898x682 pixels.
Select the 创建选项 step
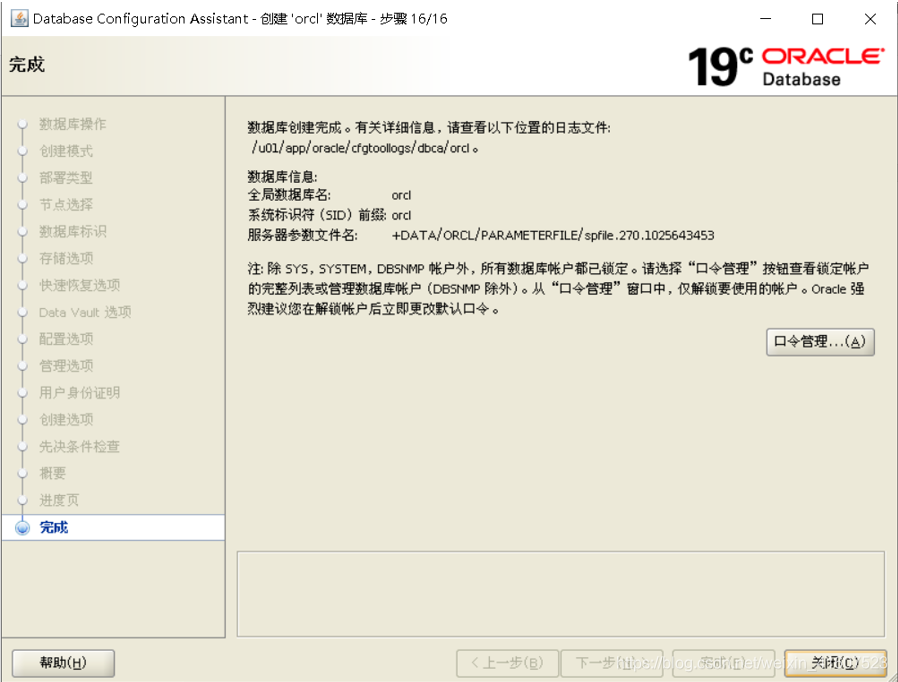pyautogui.click(x=66, y=420)
